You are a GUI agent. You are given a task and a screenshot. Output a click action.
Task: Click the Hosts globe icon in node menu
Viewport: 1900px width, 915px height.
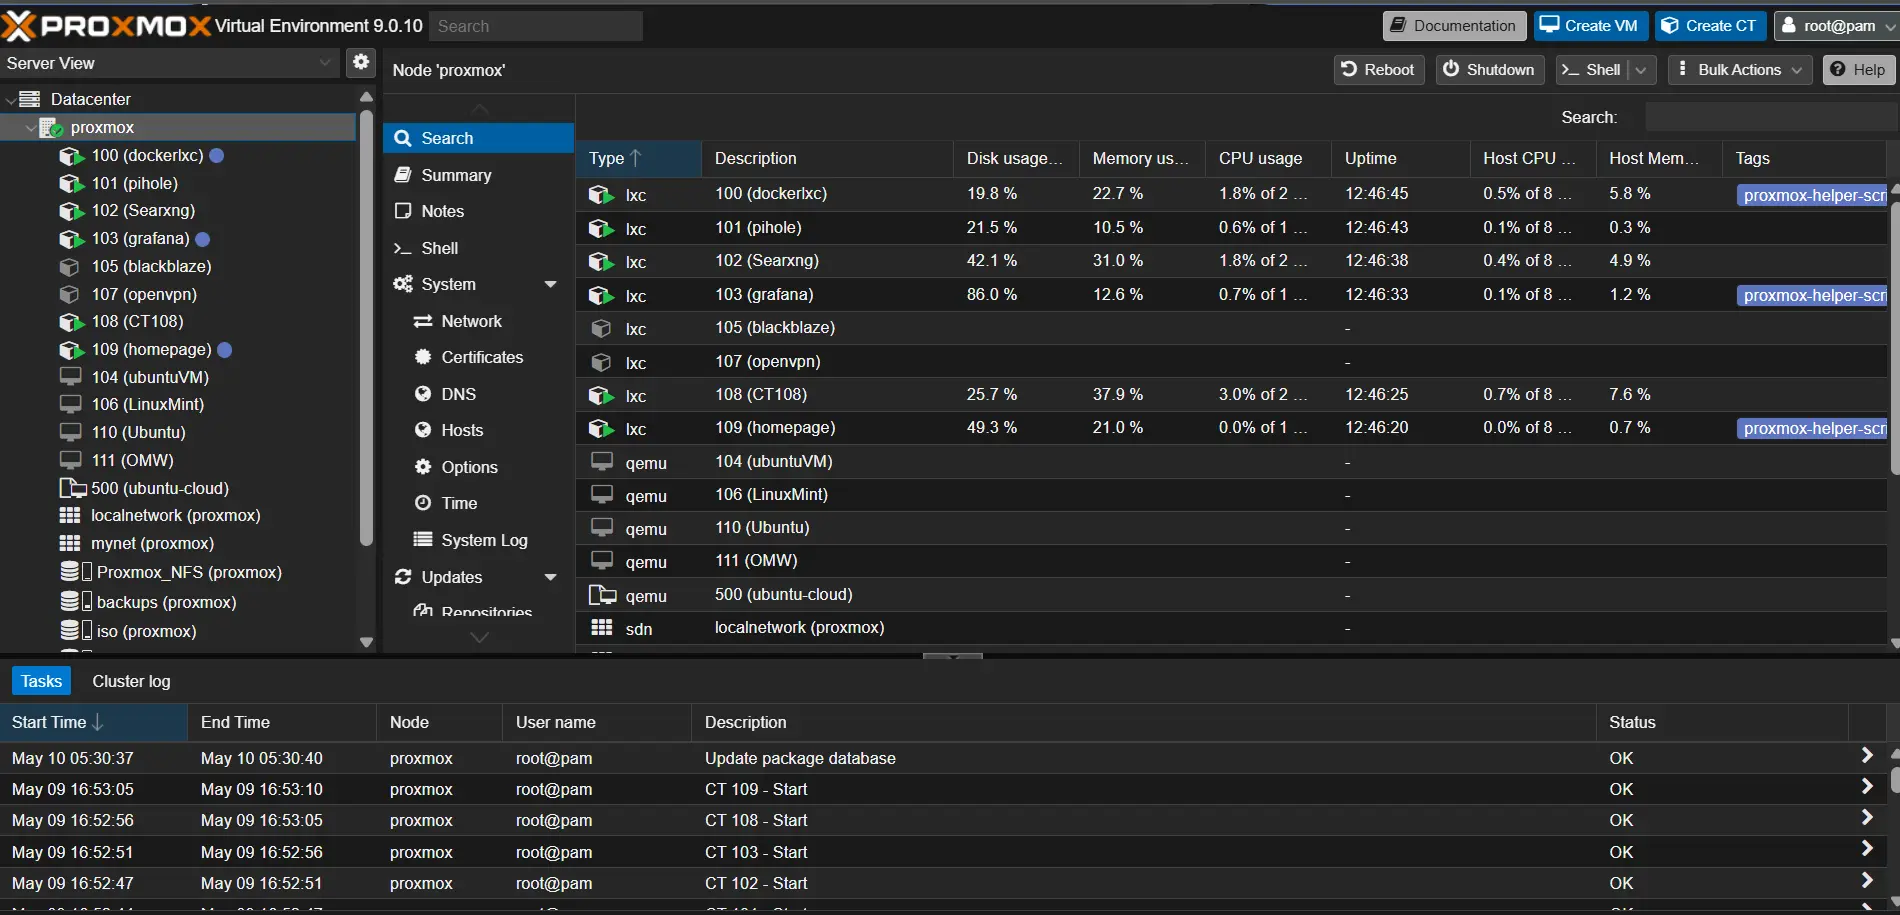click(x=423, y=430)
